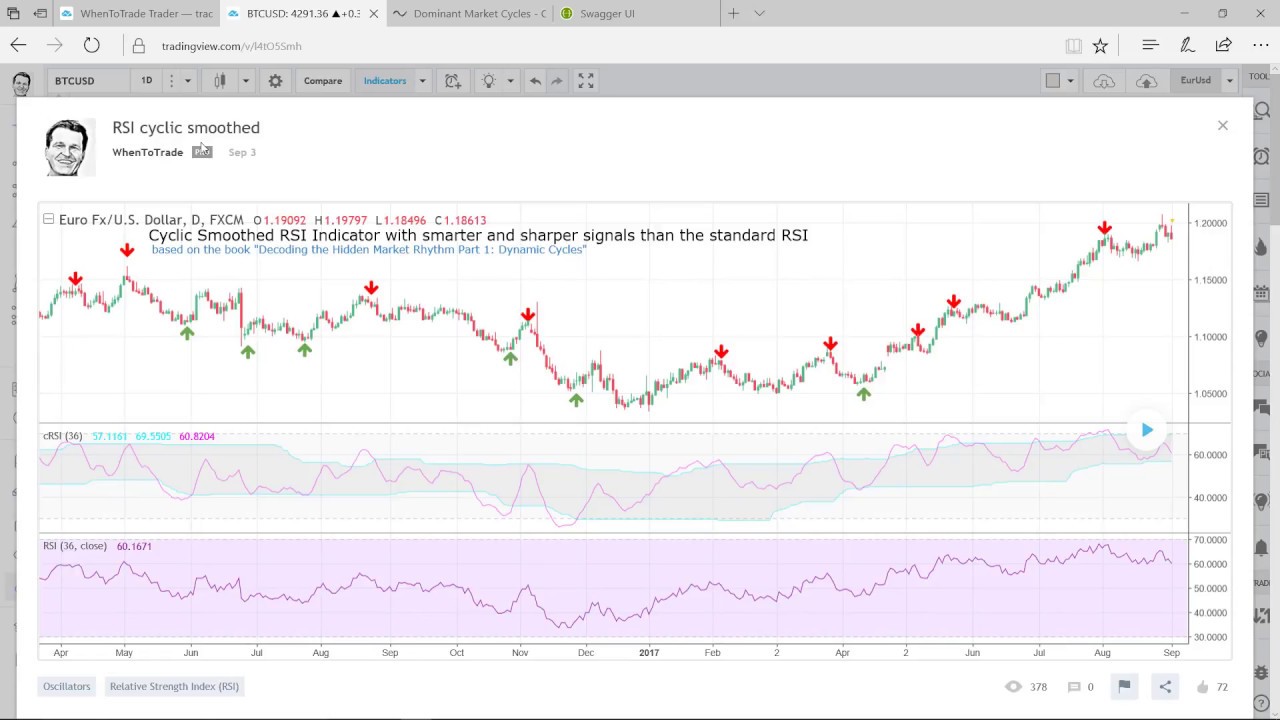Open hotlist flame icon in right sidebar
Screen dimensions: 1280x720
point(1261,247)
